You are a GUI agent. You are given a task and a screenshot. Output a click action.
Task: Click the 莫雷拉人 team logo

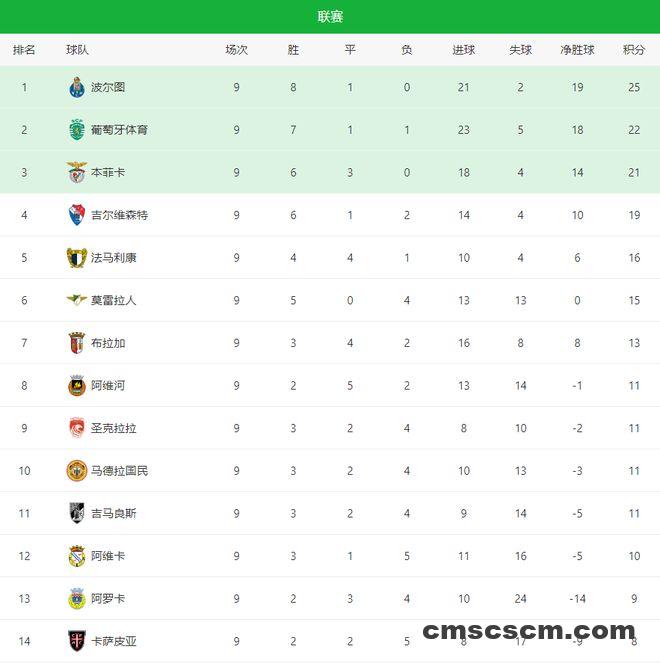point(77,300)
